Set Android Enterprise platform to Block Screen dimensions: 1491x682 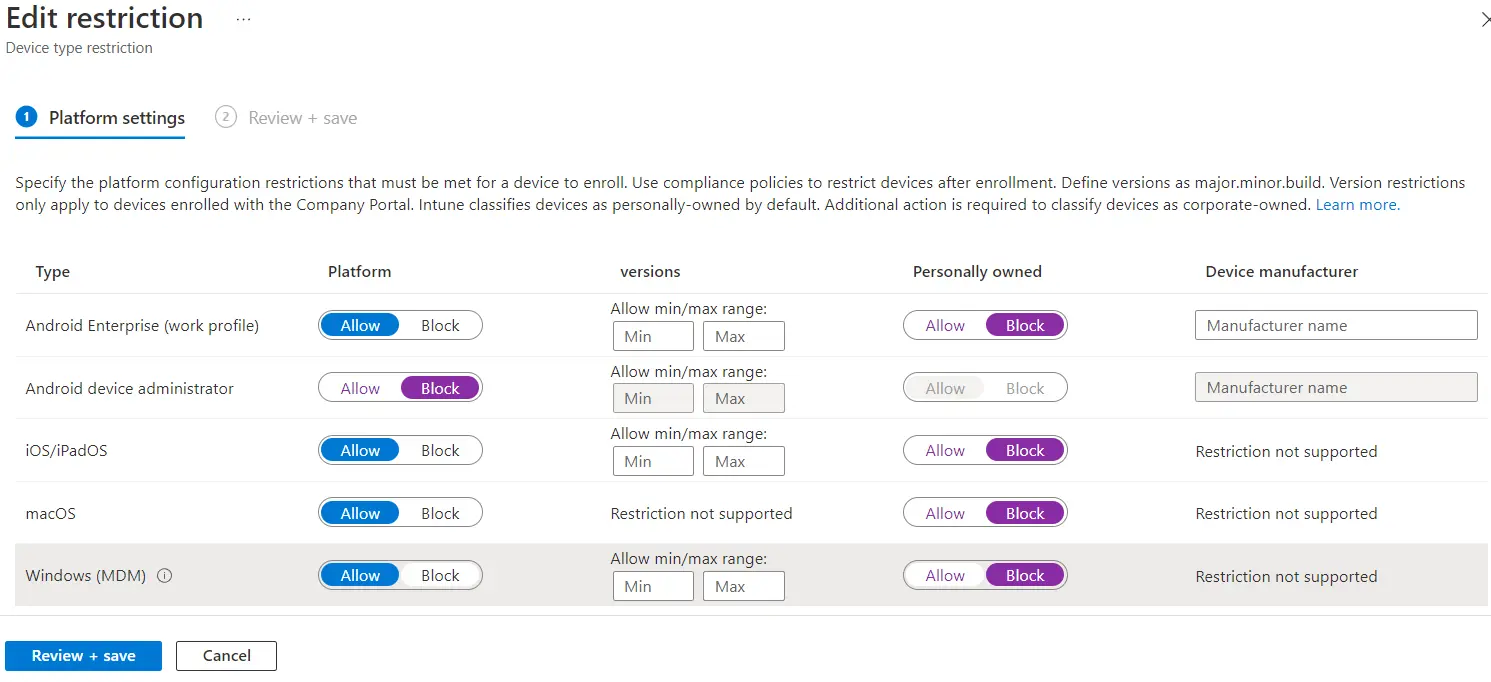tap(440, 326)
